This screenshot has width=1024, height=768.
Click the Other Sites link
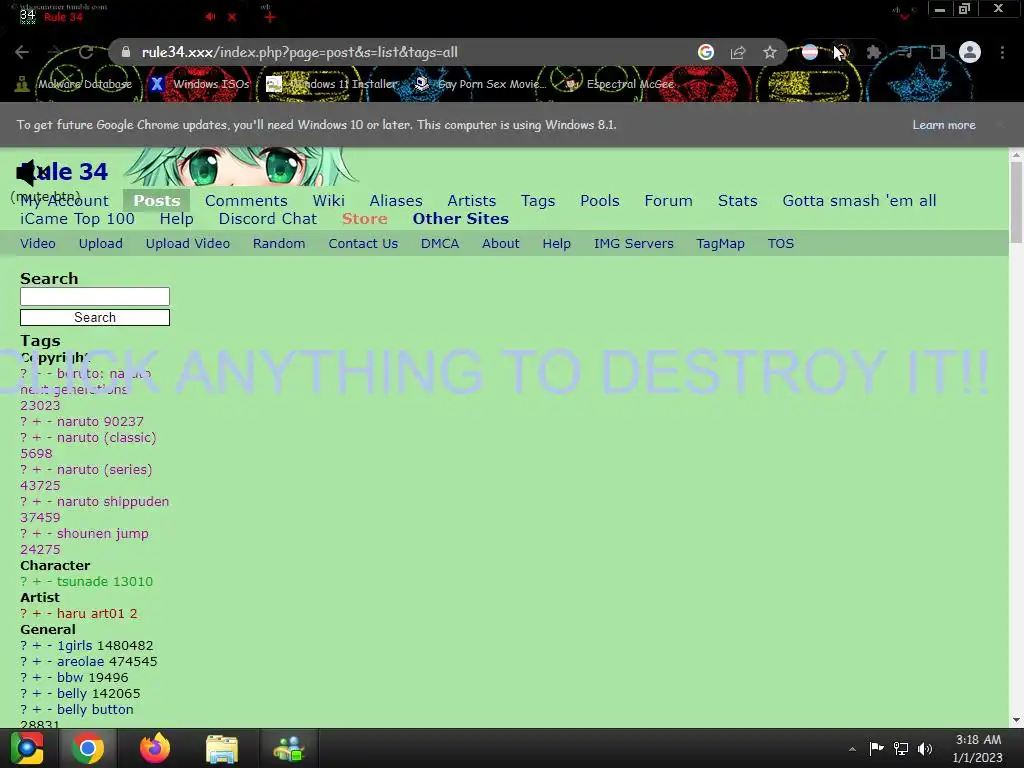point(460,219)
